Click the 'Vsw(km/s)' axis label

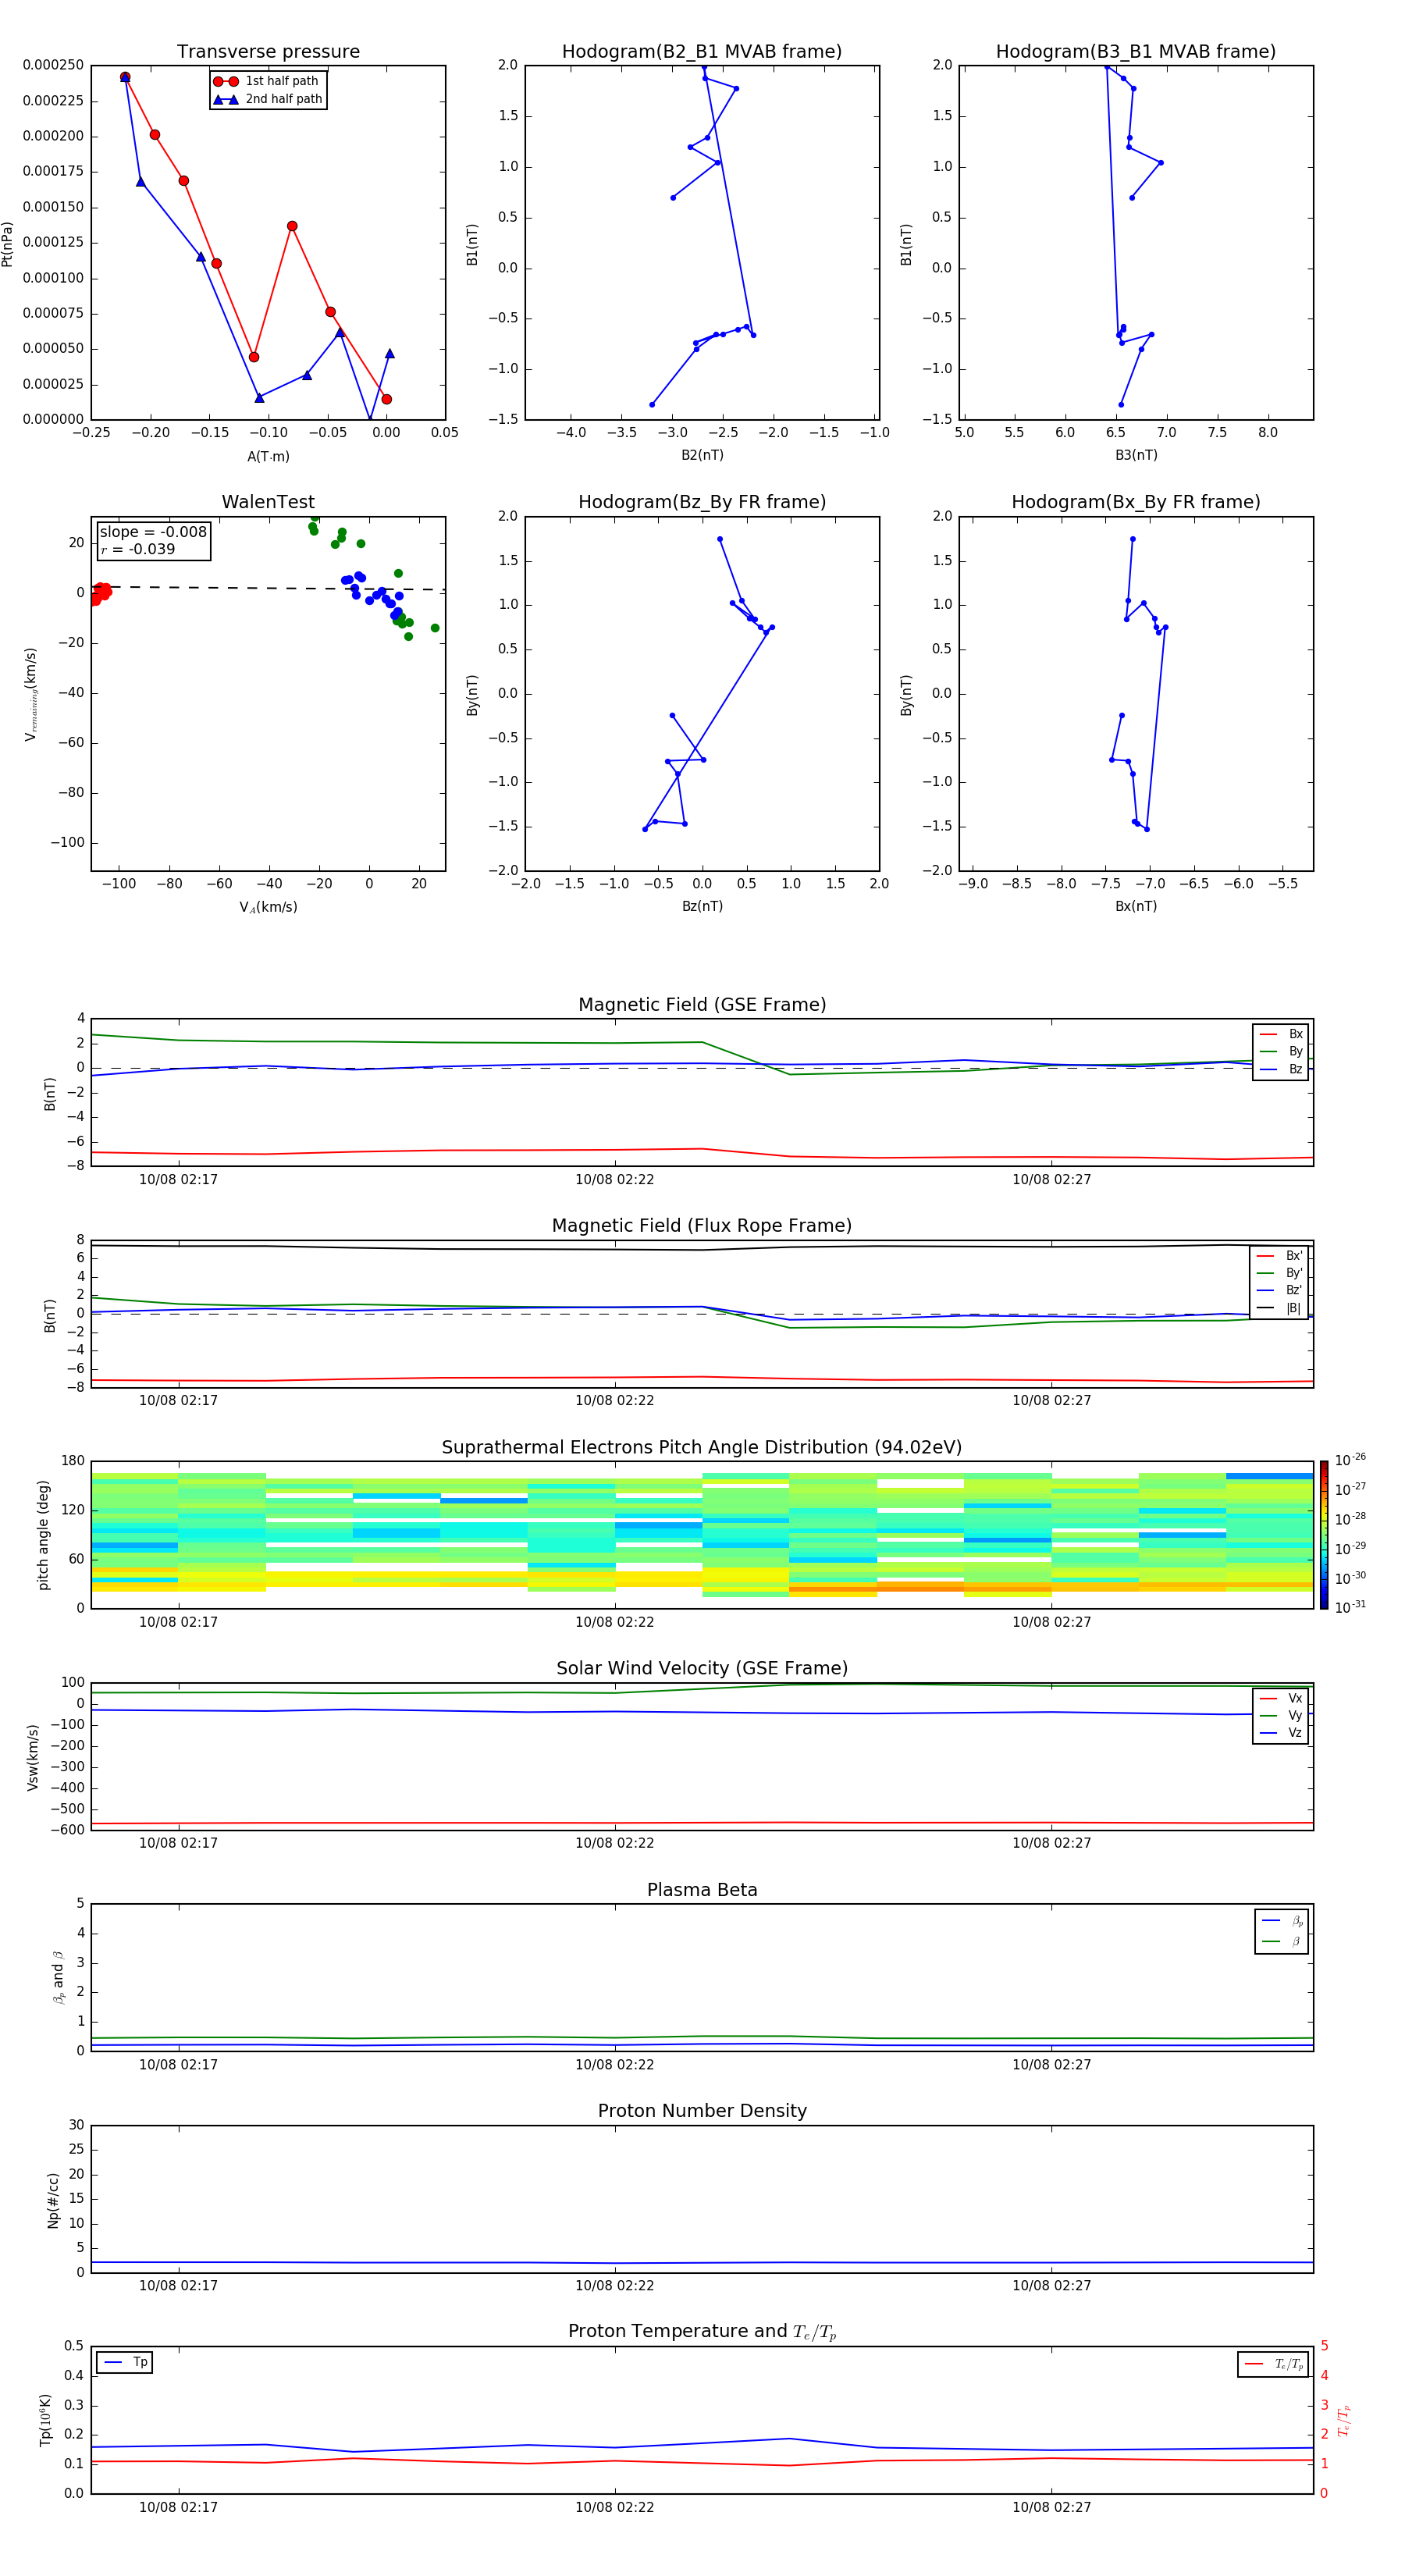[x=32, y=1757]
